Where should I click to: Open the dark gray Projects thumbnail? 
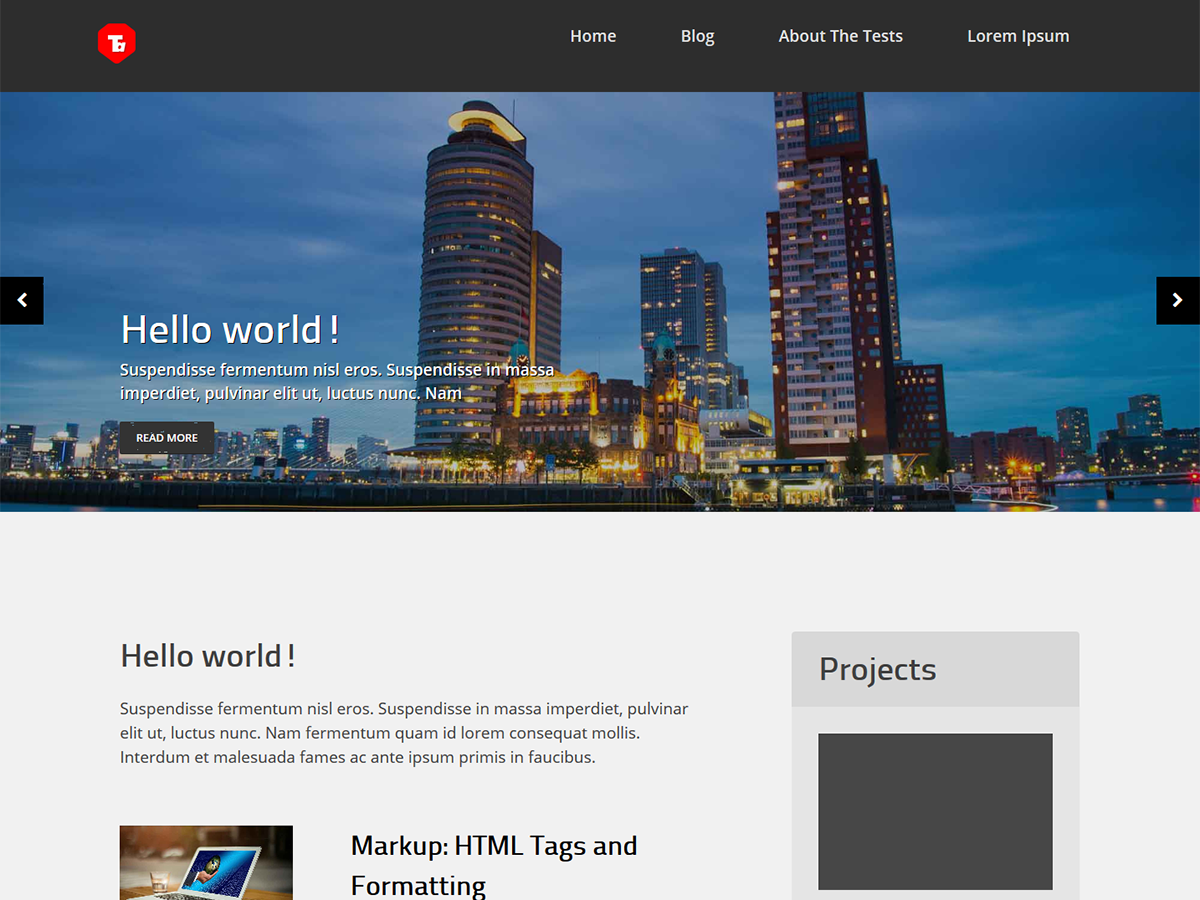pyautogui.click(x=935, y=811)
